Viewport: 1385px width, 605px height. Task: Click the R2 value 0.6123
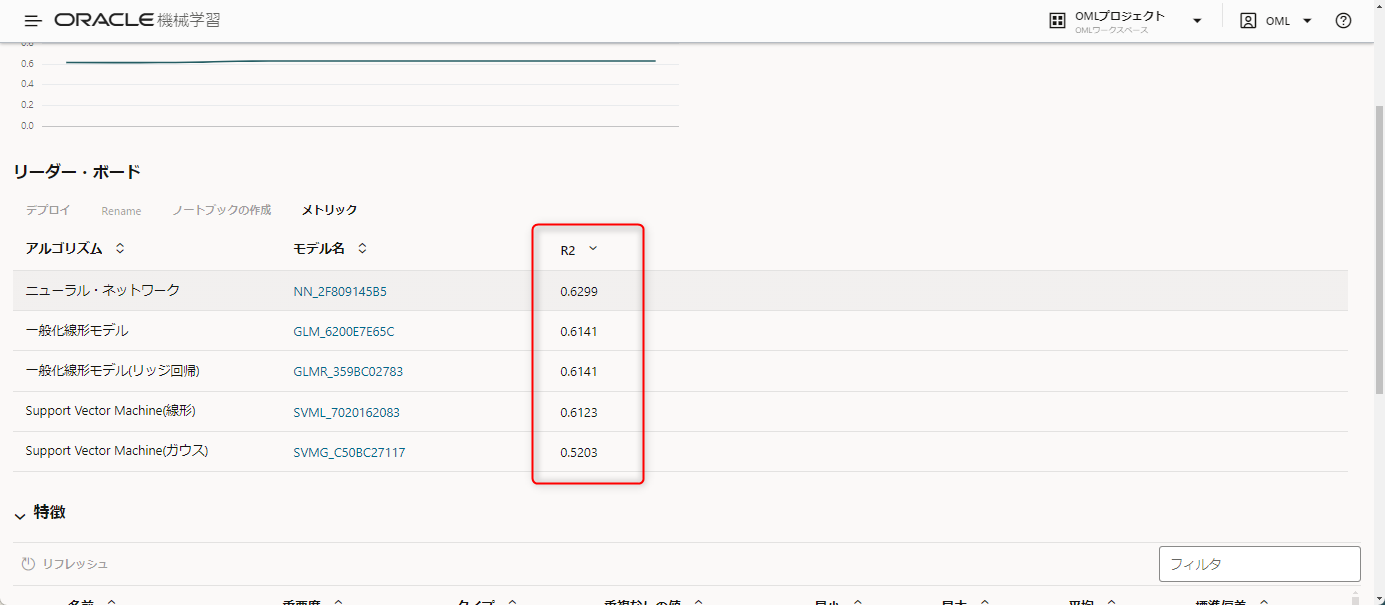(579, 412)
